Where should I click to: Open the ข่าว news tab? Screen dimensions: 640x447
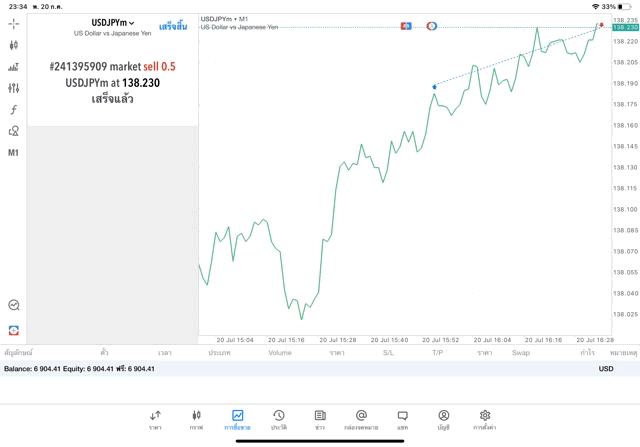[320, 420]
